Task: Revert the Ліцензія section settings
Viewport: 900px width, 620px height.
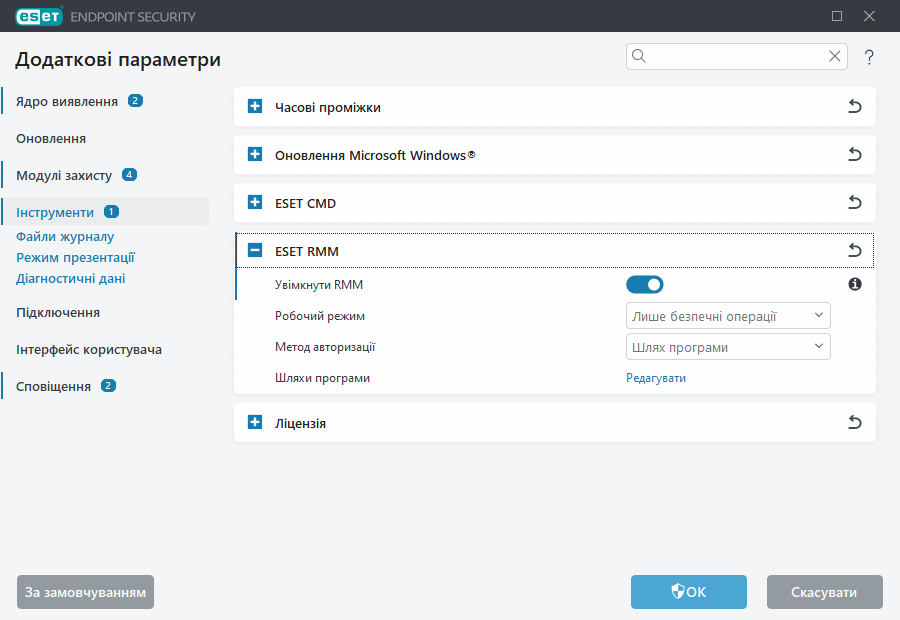Action: click(855, 422)
